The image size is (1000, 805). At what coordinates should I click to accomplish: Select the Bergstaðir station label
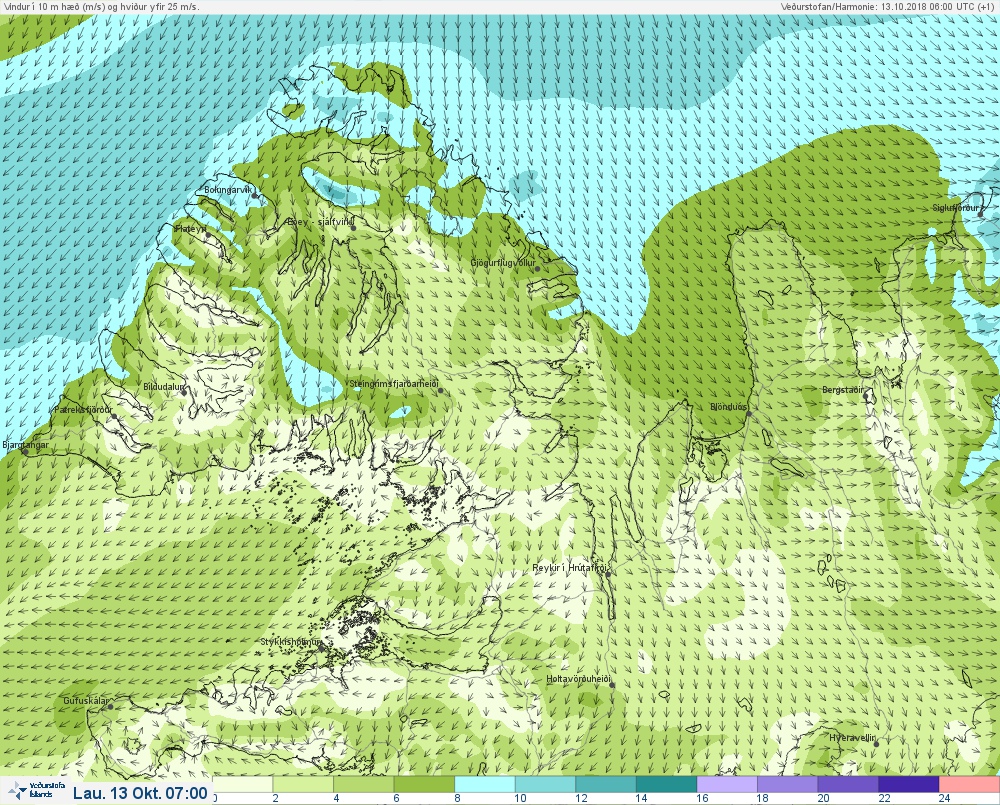(x=843, y=390)
